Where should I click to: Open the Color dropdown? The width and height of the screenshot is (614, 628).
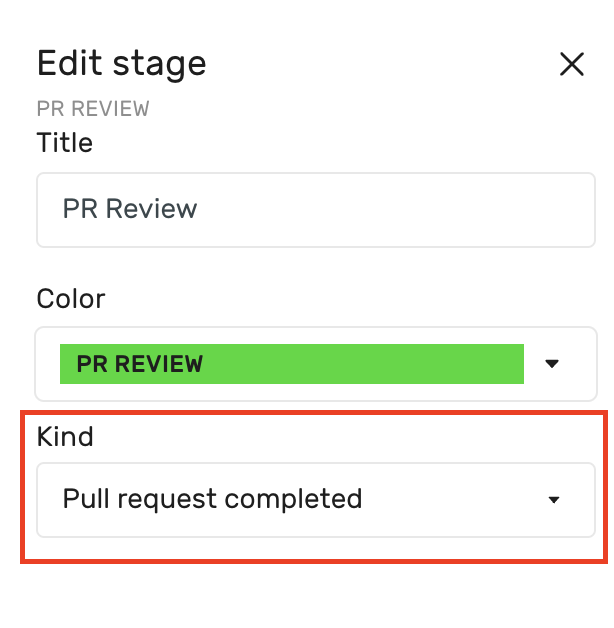(316, 364)
